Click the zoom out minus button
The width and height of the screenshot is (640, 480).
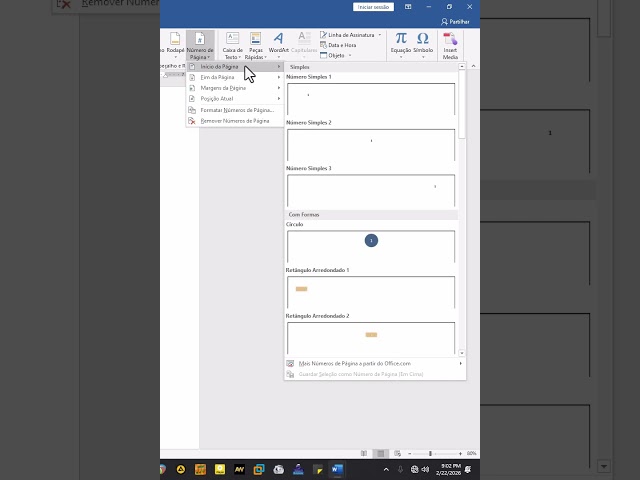(409, 453)
